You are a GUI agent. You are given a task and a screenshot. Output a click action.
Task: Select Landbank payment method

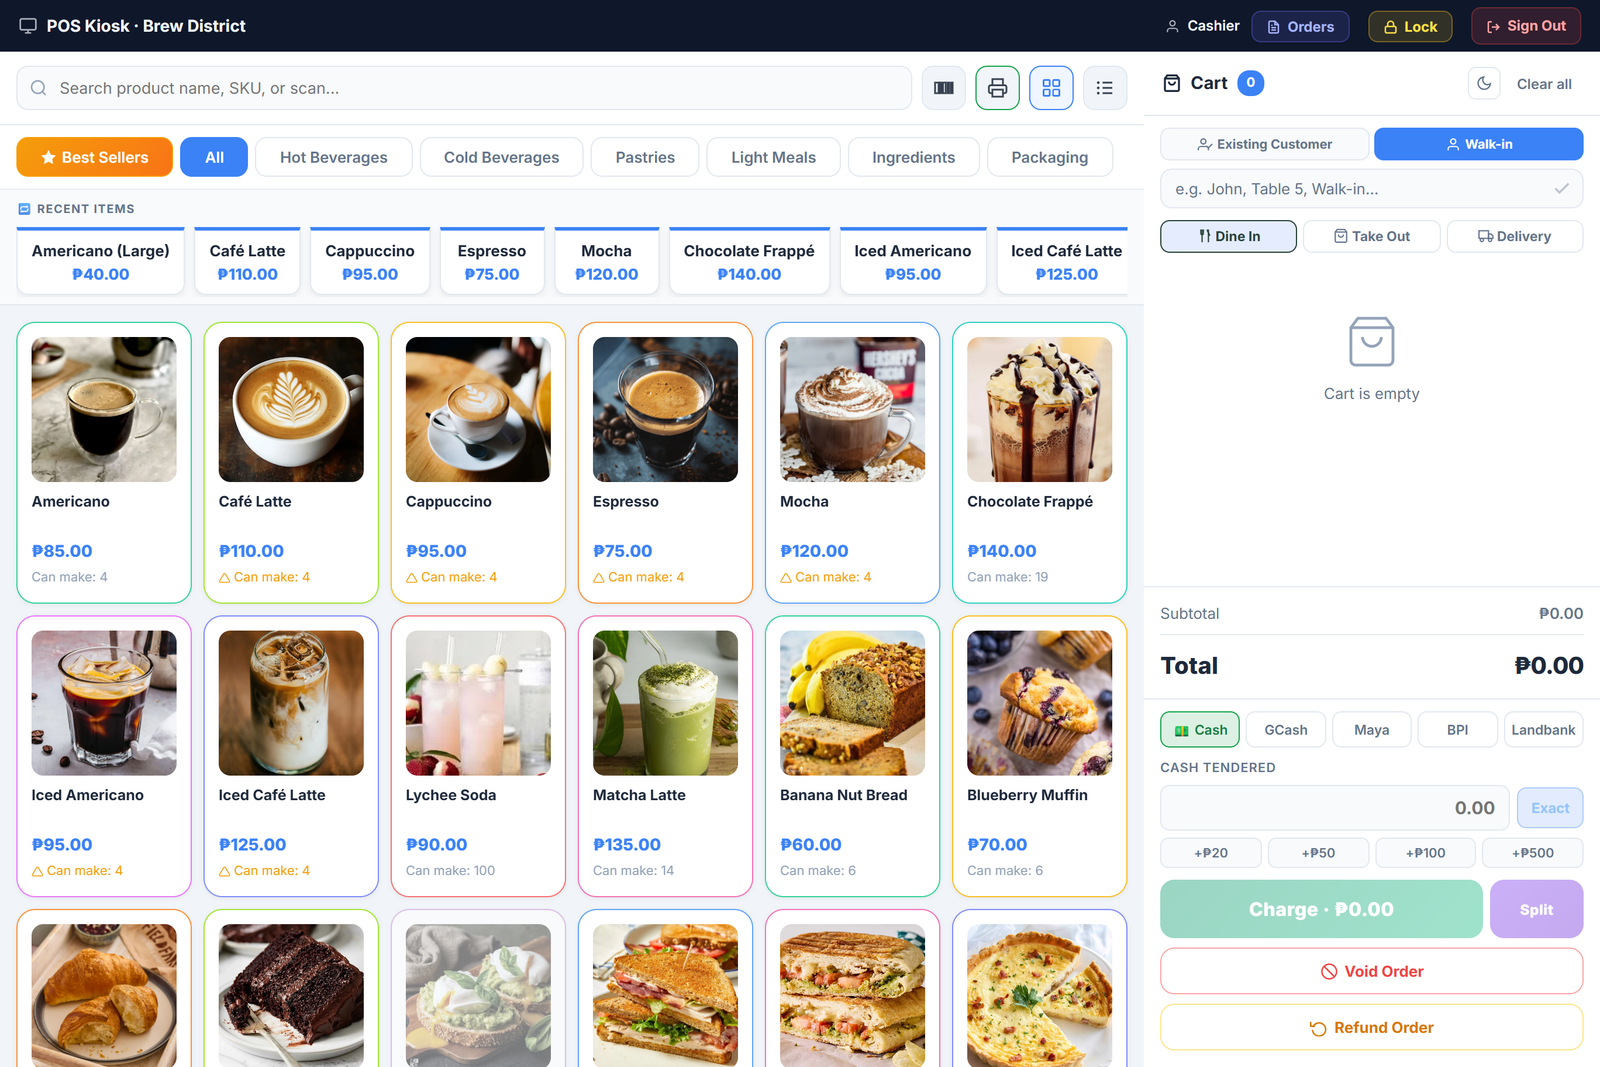1543,730
